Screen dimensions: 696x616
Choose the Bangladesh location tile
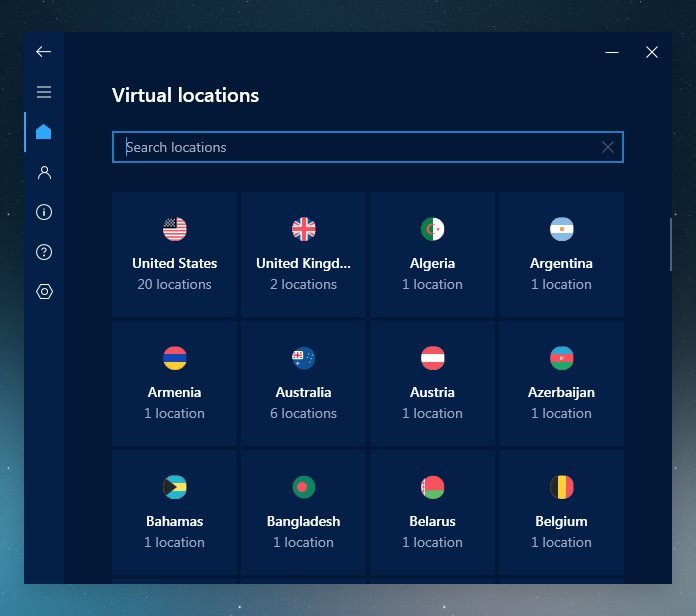(304, 512)
